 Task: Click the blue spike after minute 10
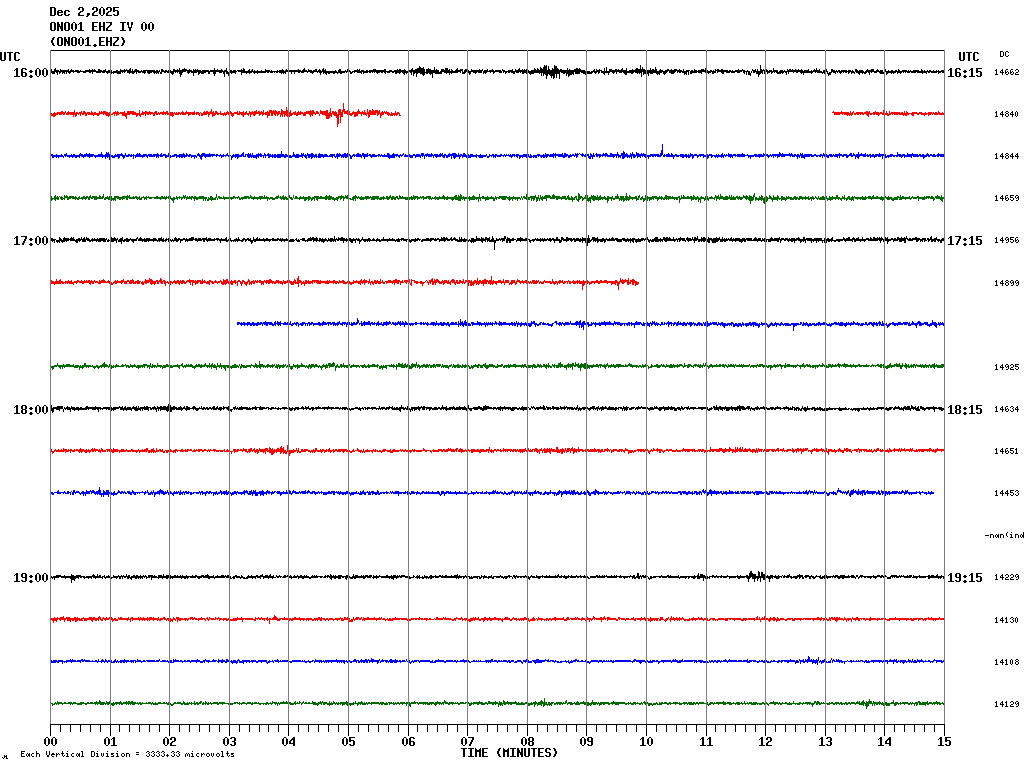(x=662, y=149)
